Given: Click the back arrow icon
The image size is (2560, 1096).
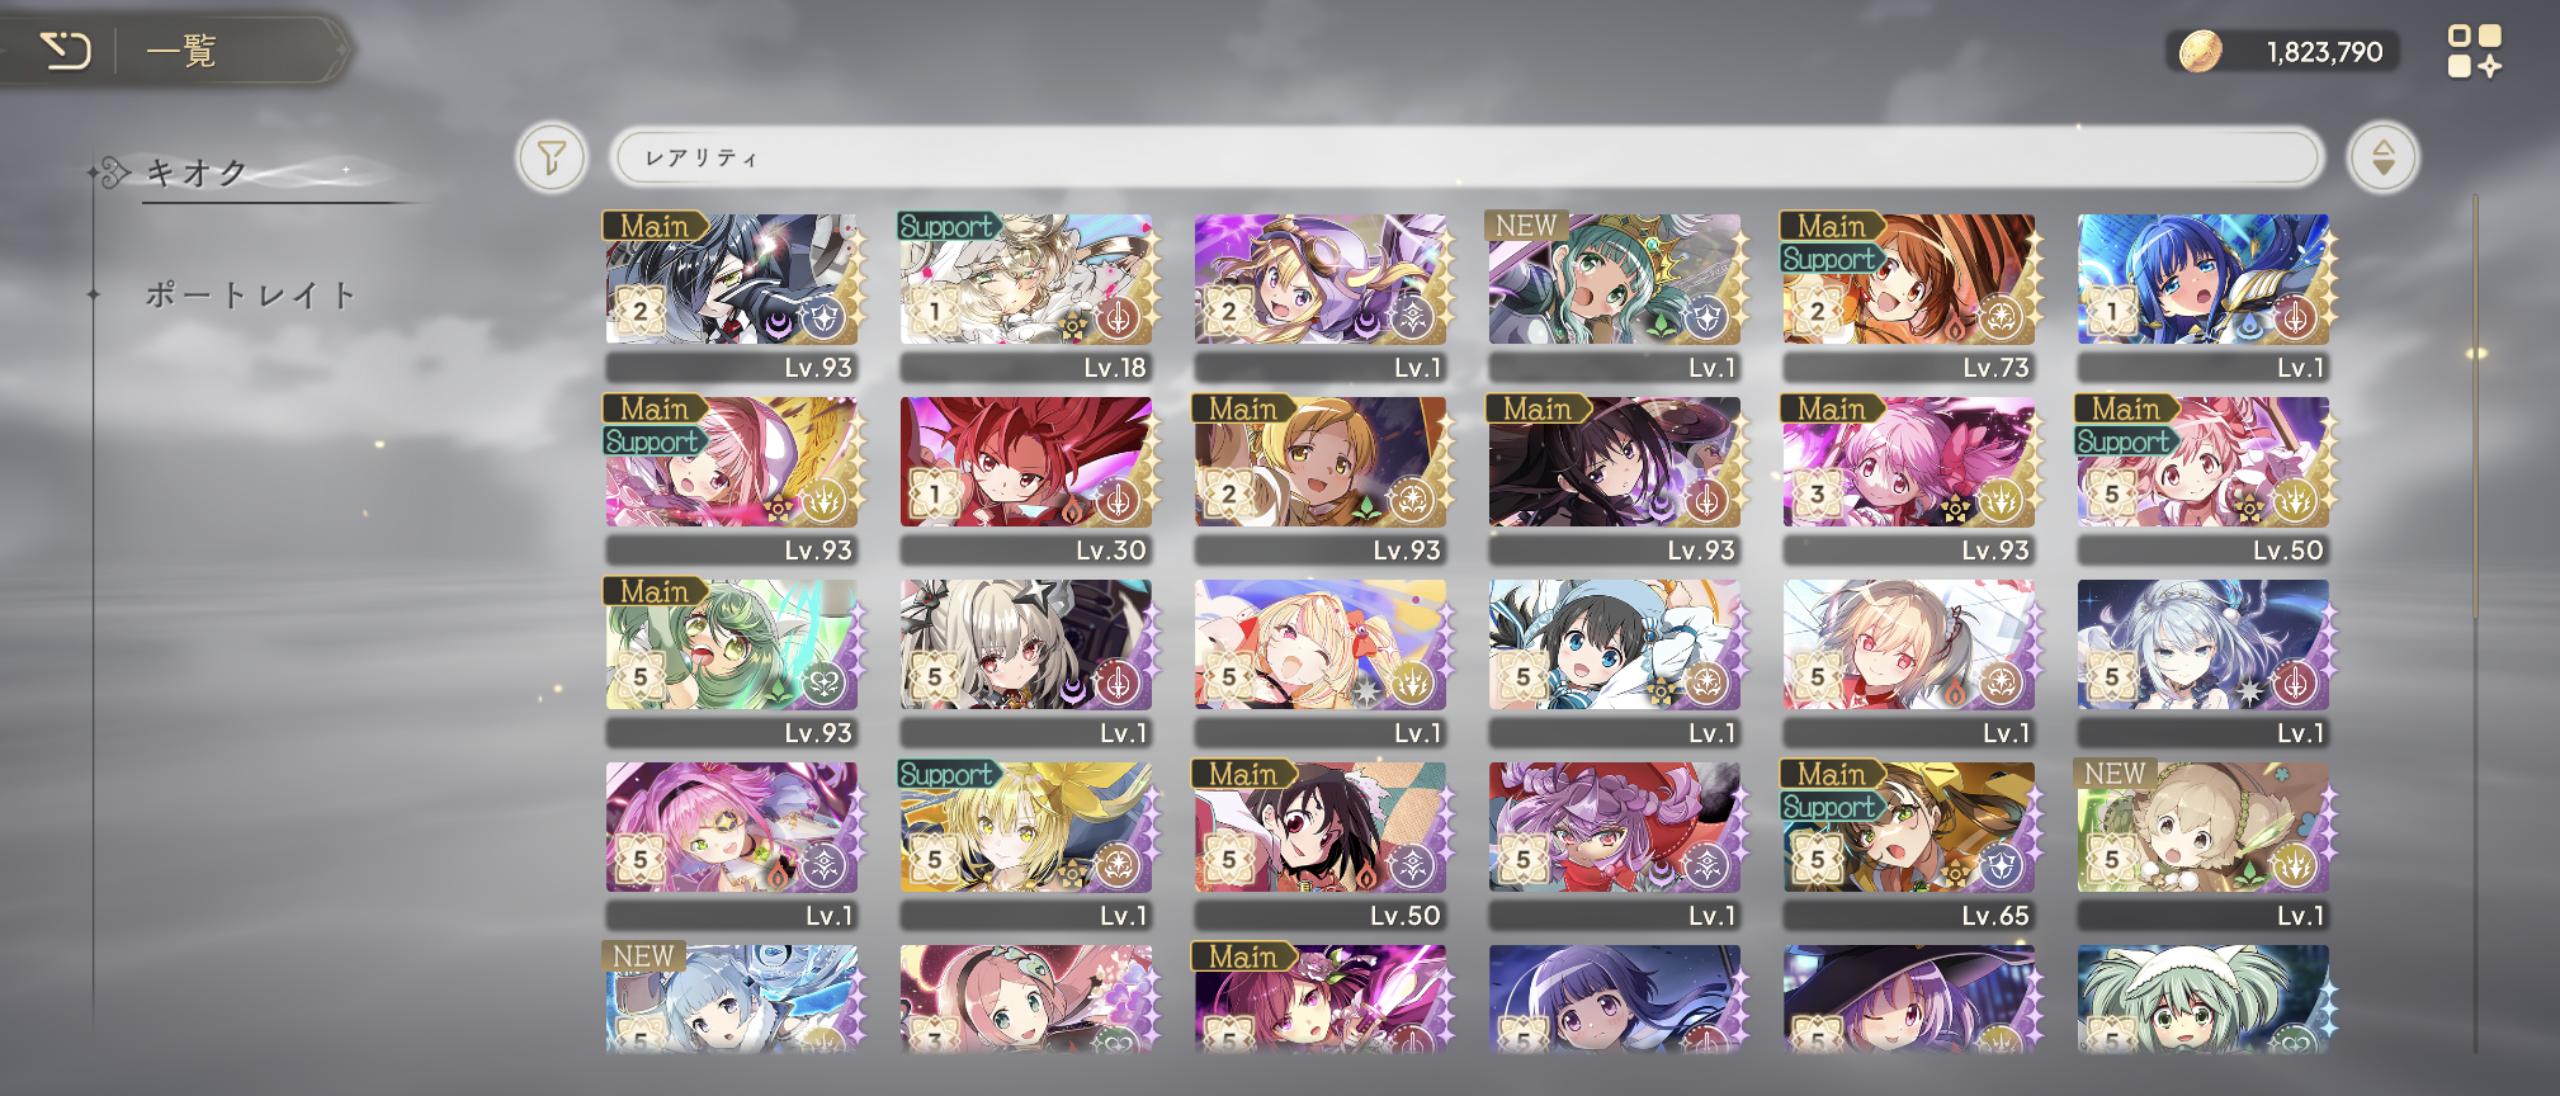Looking at the screenshot, I should click(64, 51).
